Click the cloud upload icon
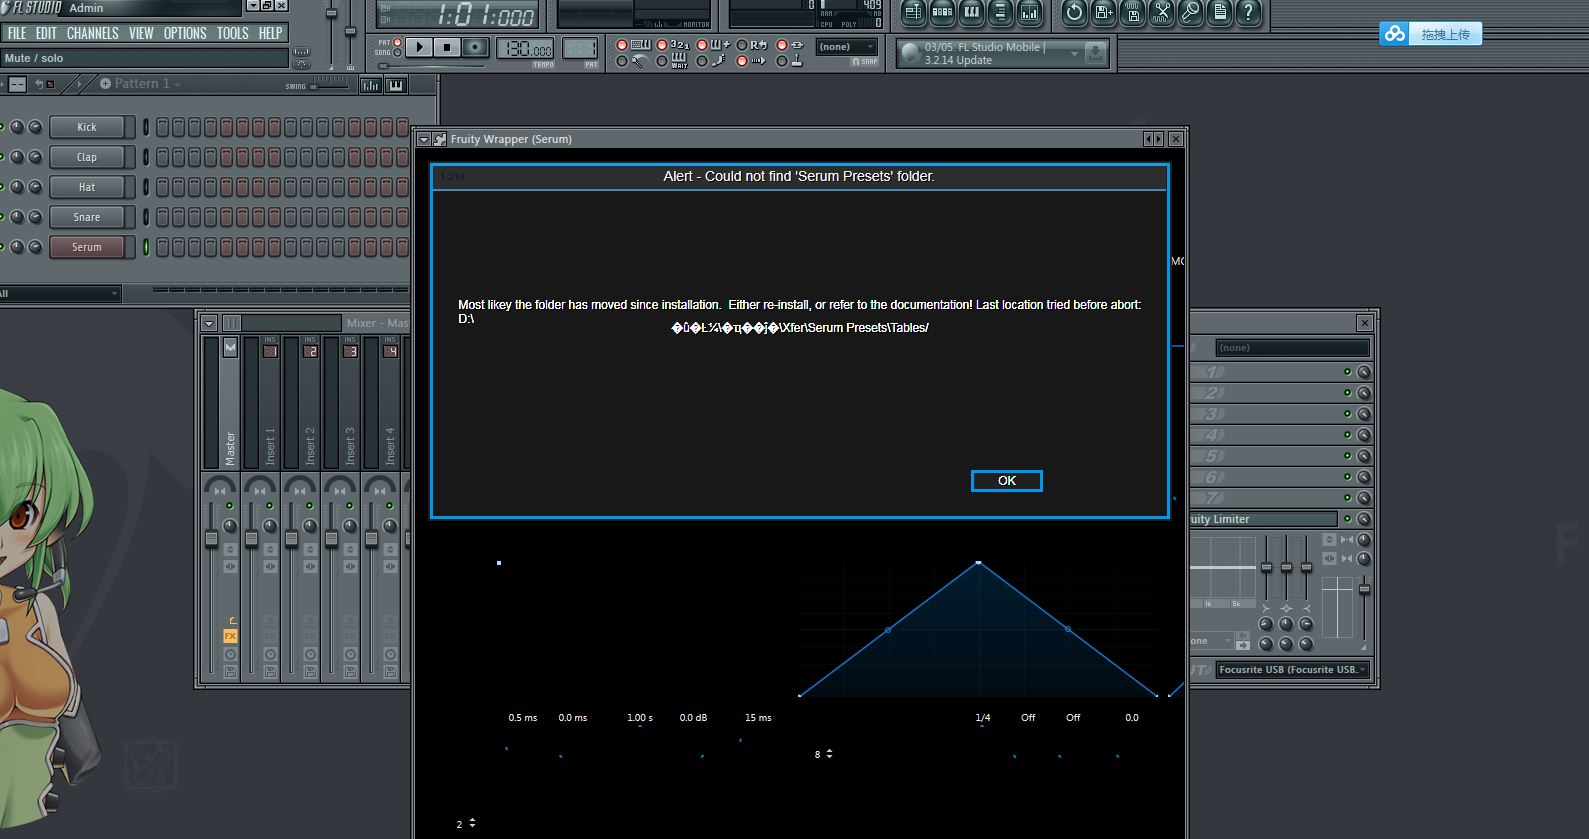The height and width of the screenshot is (839, 1589). click(x=1394, y=34)
